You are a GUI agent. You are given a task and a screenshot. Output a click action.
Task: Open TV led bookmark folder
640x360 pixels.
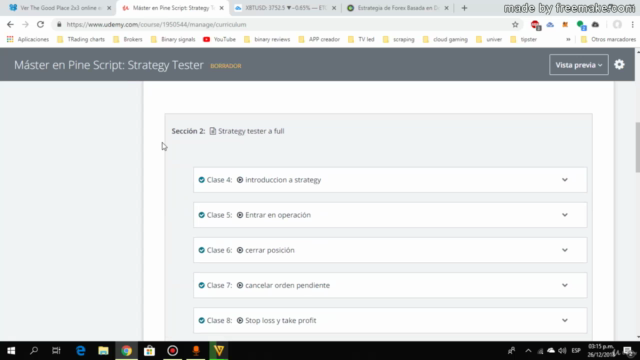(x=361, y=39)
